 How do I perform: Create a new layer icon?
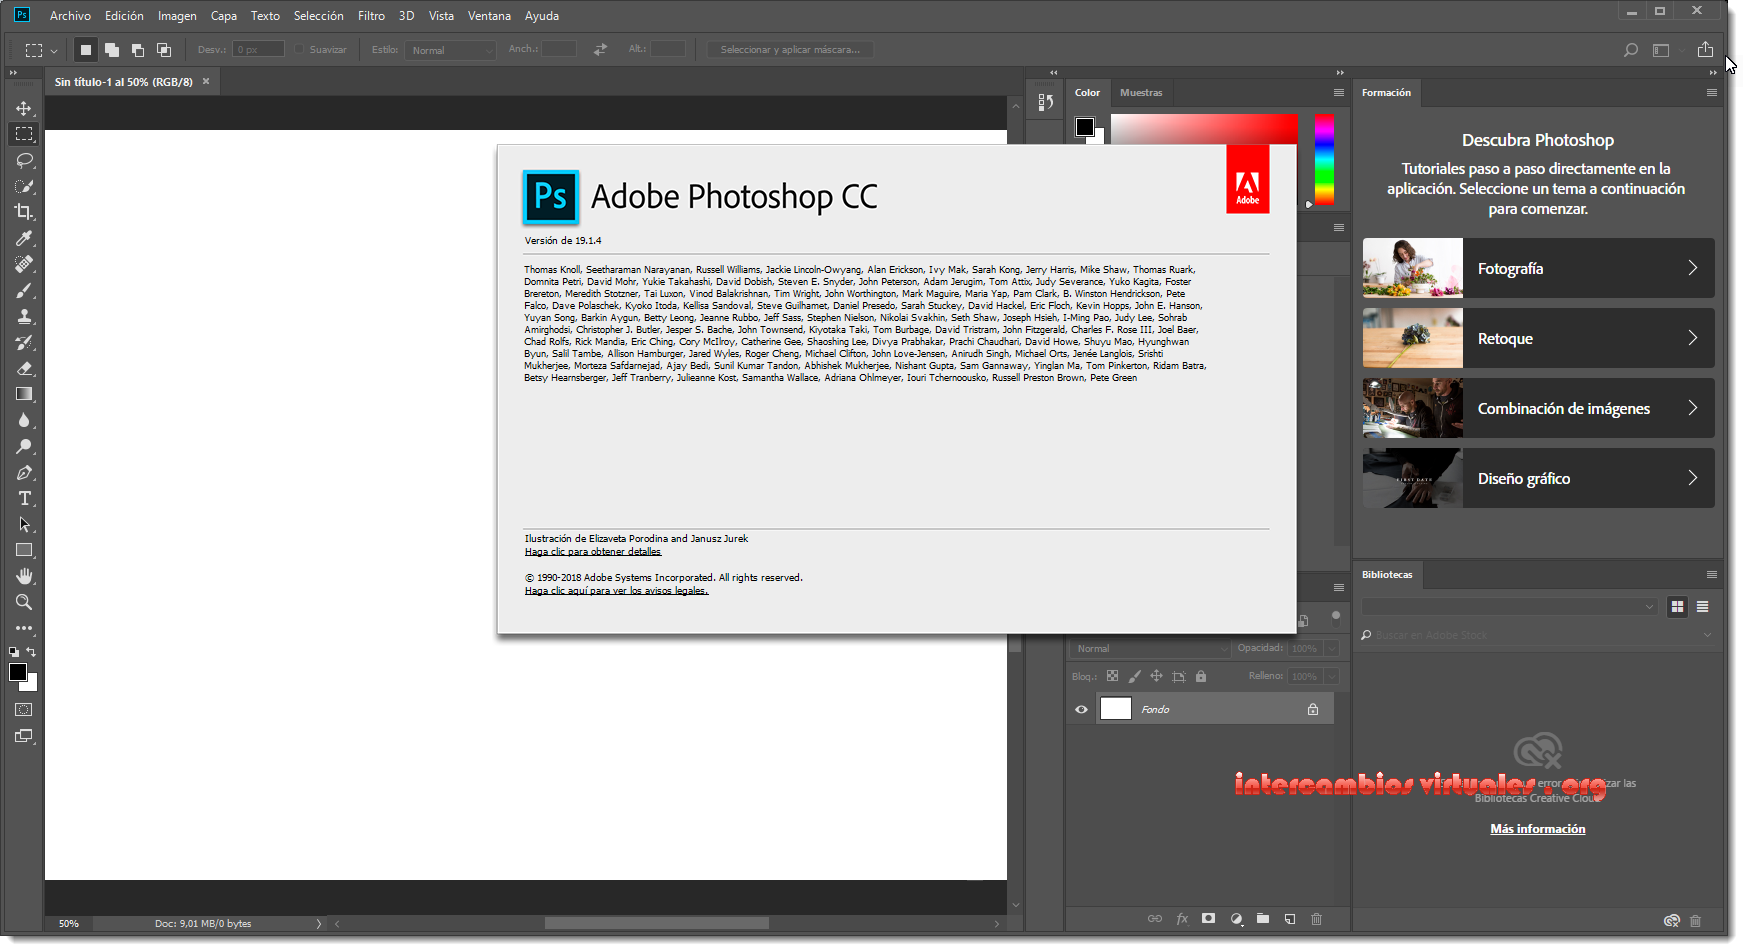tap(1290, 919)
